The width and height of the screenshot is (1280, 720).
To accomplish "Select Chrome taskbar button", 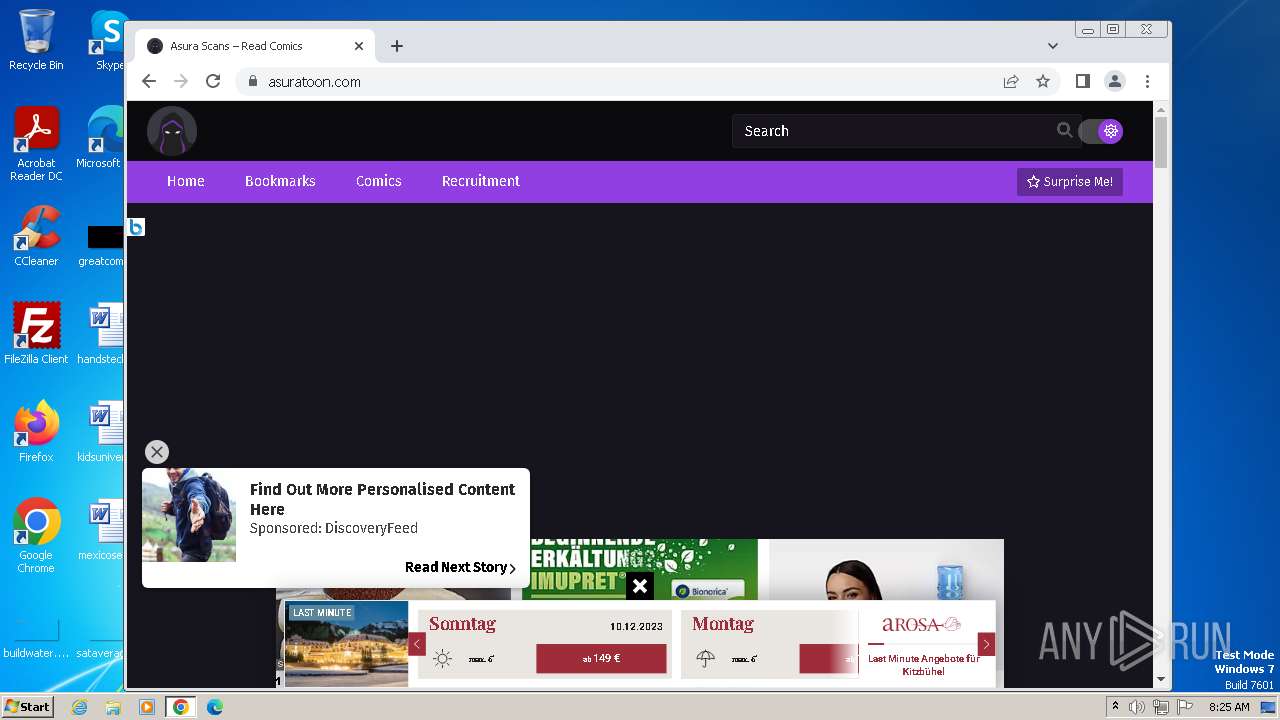I will coord(181,707).
